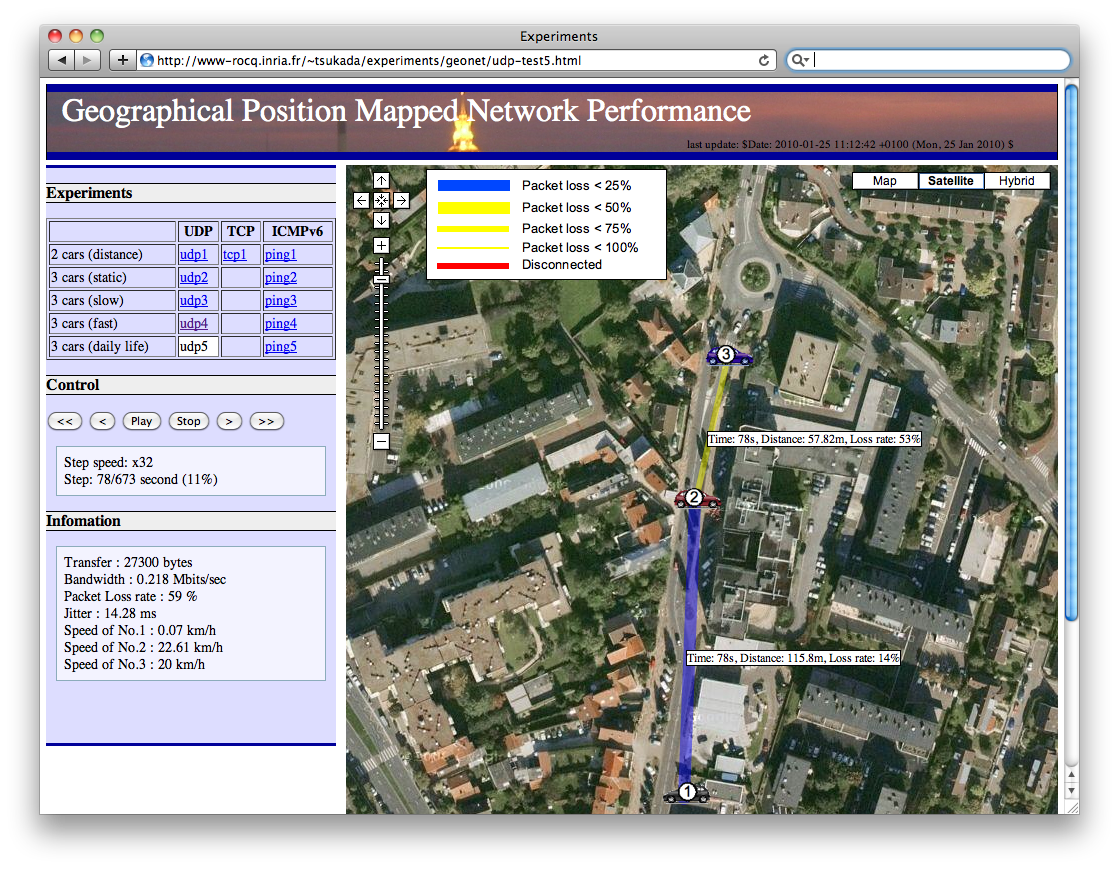Click car marker number 2
This screenshot has height=869, width=1119.
pyautogui.click(x=696, y=498)
